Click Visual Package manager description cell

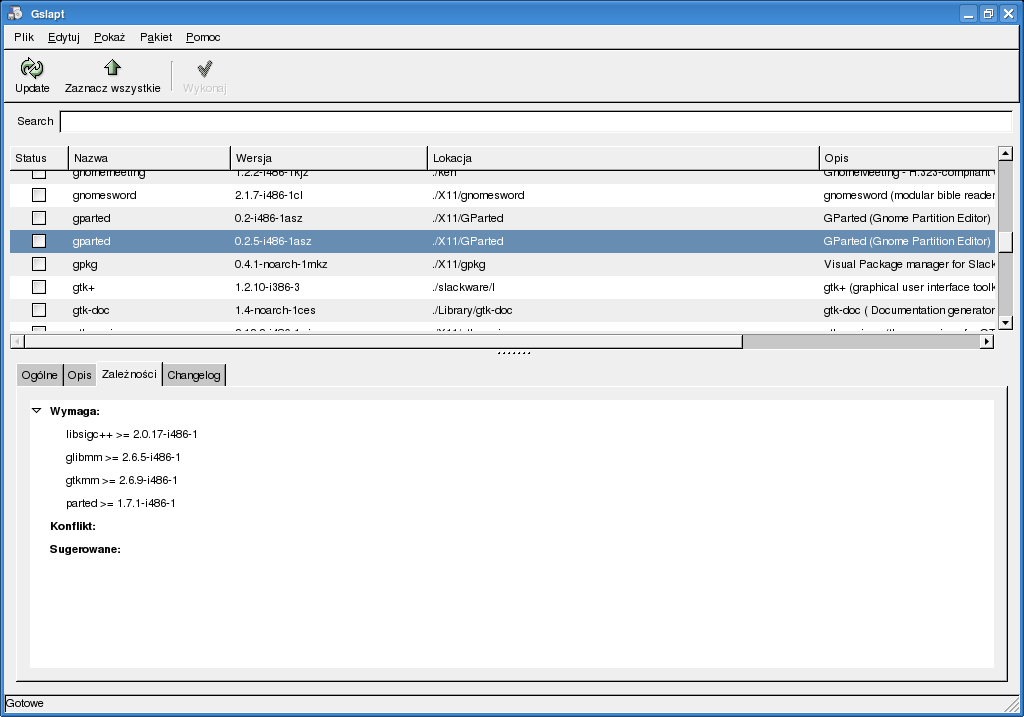coord(909,264)
